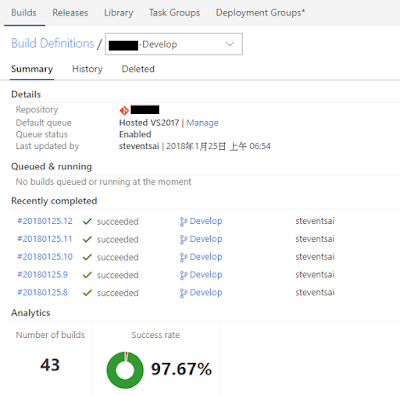Screen dimensions: 400x395
Task: Open Deployment Groups* tab
Action: [x=260, y=13]
